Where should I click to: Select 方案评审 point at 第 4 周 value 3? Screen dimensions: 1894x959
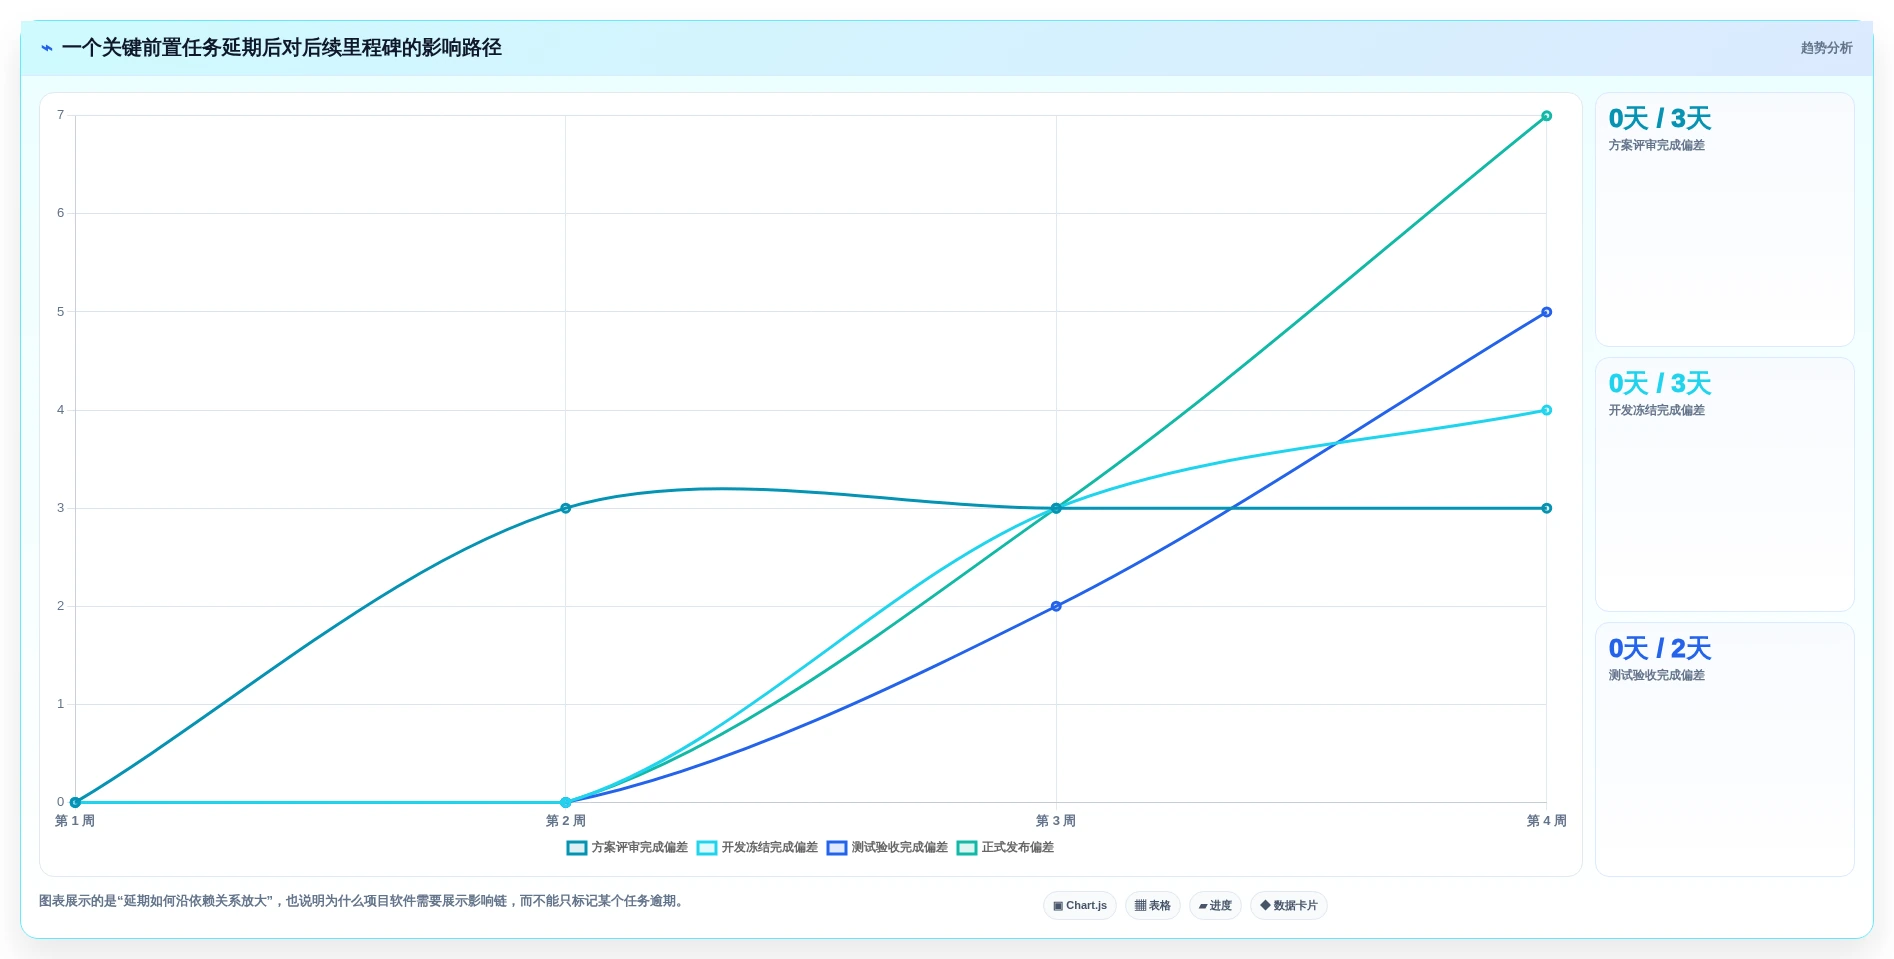tap(1546, 508)
